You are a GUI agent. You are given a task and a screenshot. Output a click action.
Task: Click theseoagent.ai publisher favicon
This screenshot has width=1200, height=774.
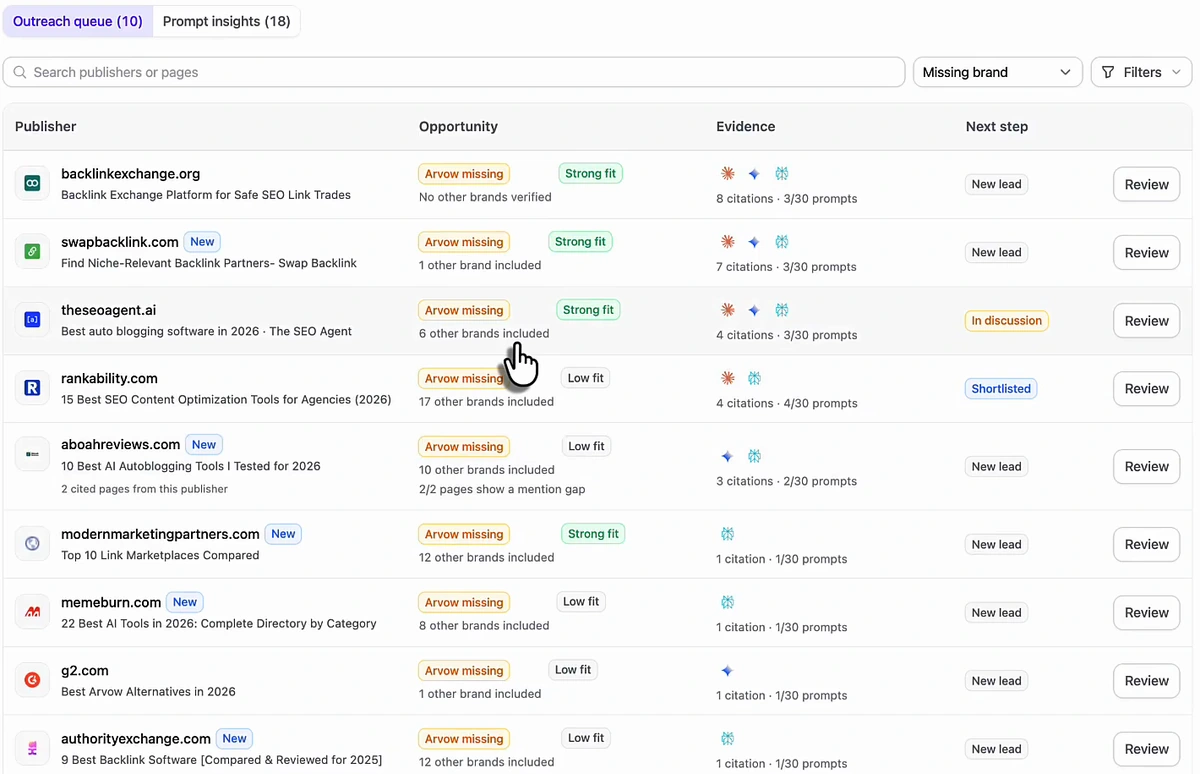tap(32, 320)
